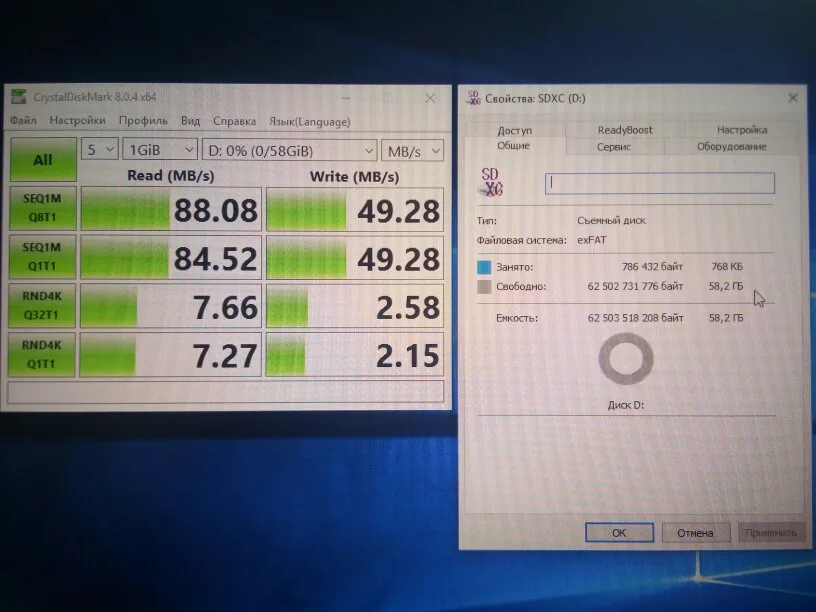The image size is (816, 612).
Task: Open the Настройки menu
Action: (77, 120)
